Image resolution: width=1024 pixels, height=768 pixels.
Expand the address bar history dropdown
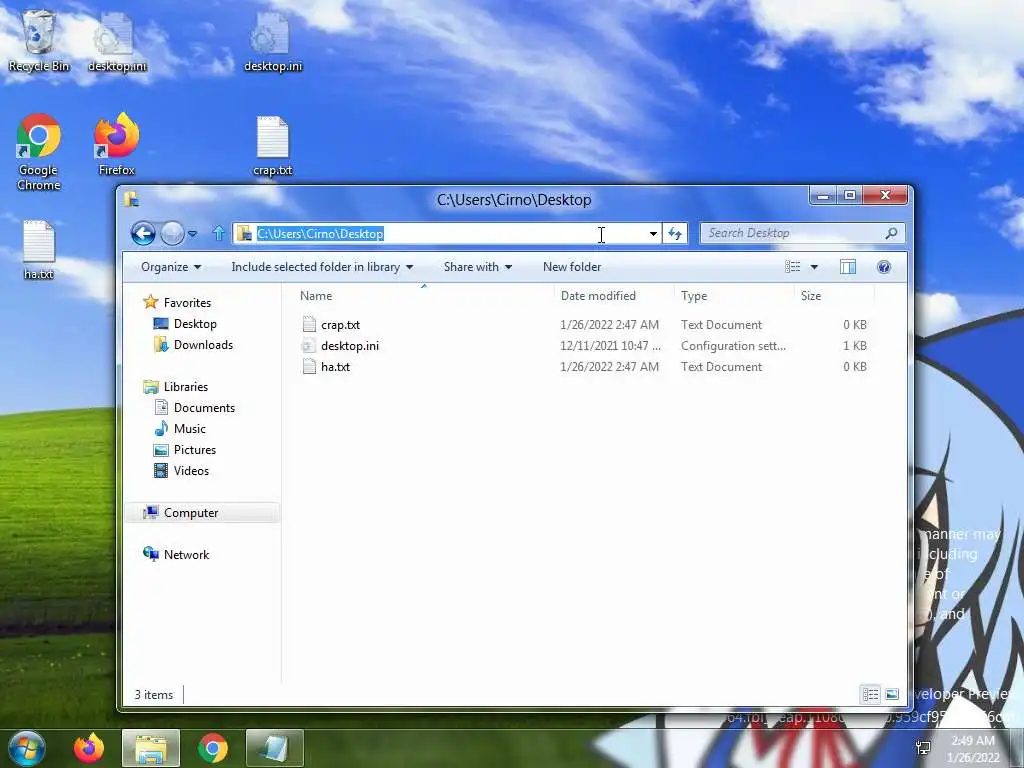(x=652, y=233)
